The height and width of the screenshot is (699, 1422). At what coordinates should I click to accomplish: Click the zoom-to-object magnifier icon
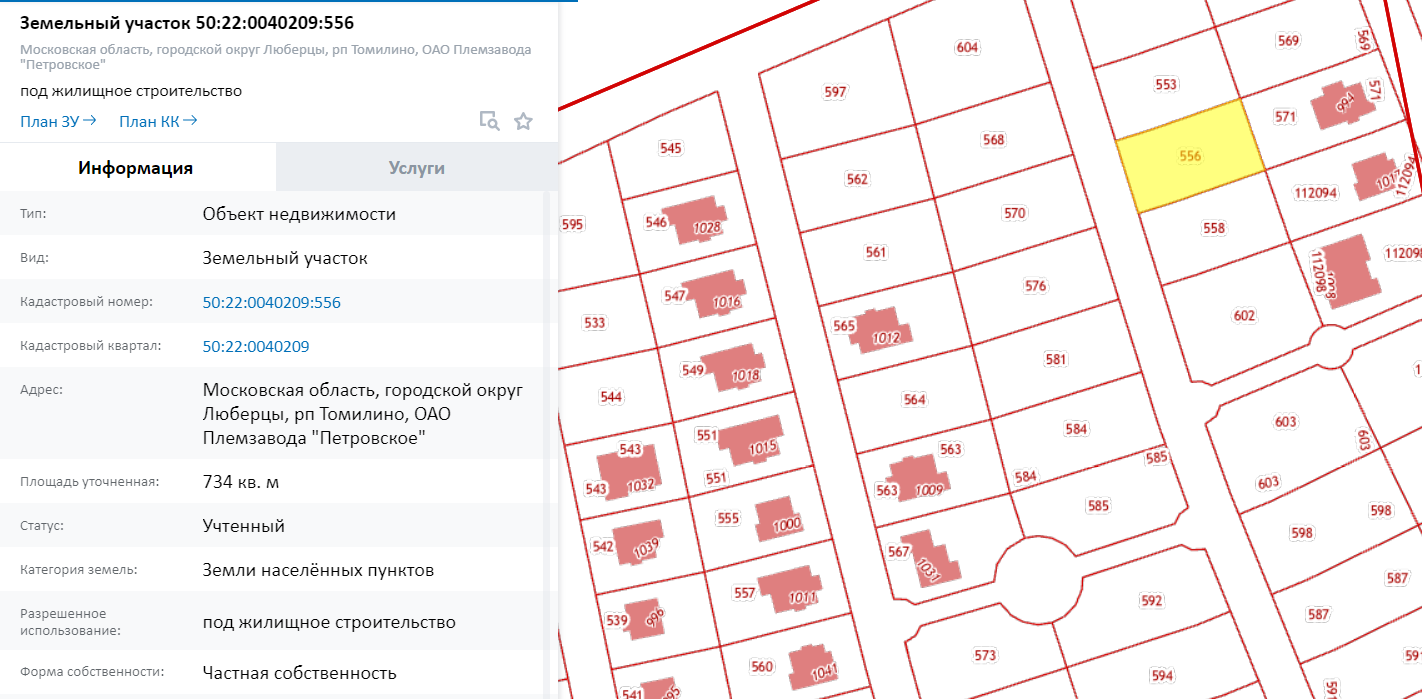pyautogui.click(x=489, y=121)
